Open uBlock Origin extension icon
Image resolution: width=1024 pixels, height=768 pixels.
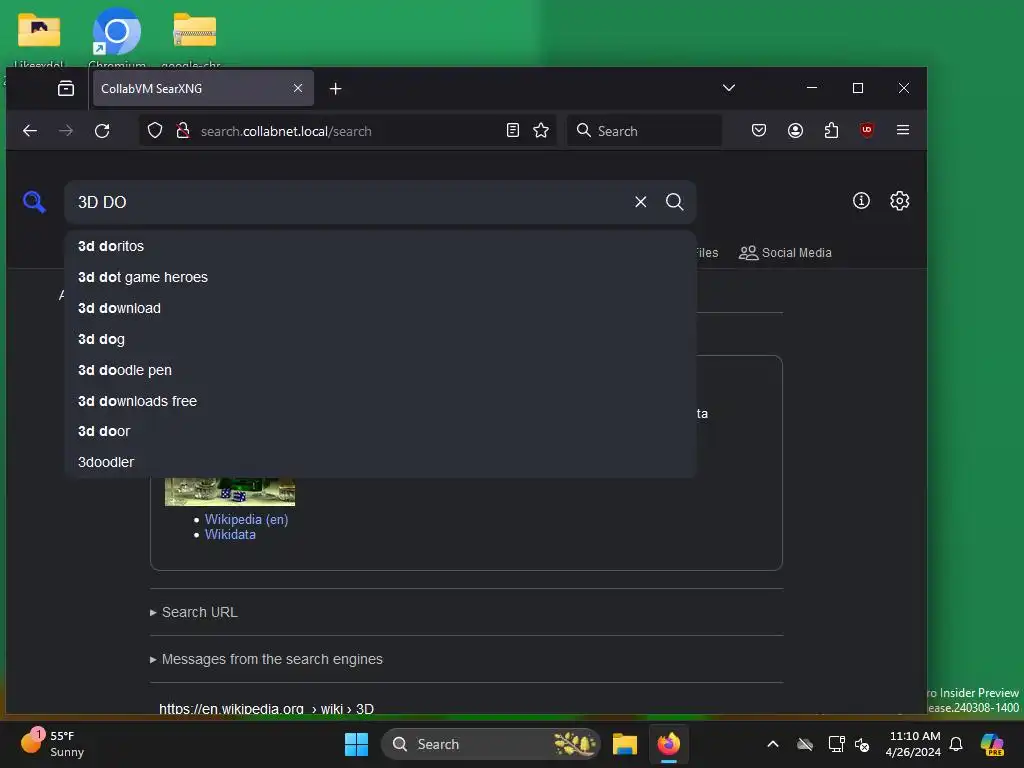point(867,130)
